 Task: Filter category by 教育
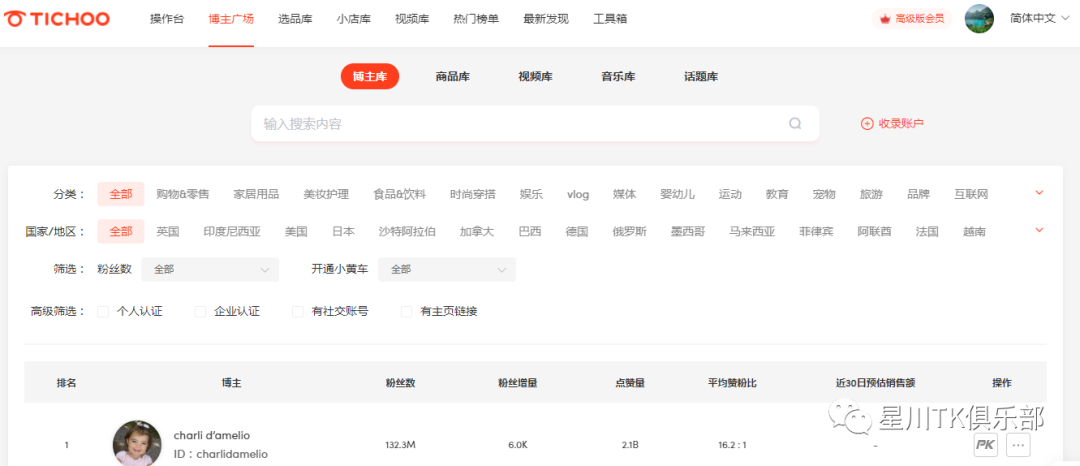click(x=777, y=194)
